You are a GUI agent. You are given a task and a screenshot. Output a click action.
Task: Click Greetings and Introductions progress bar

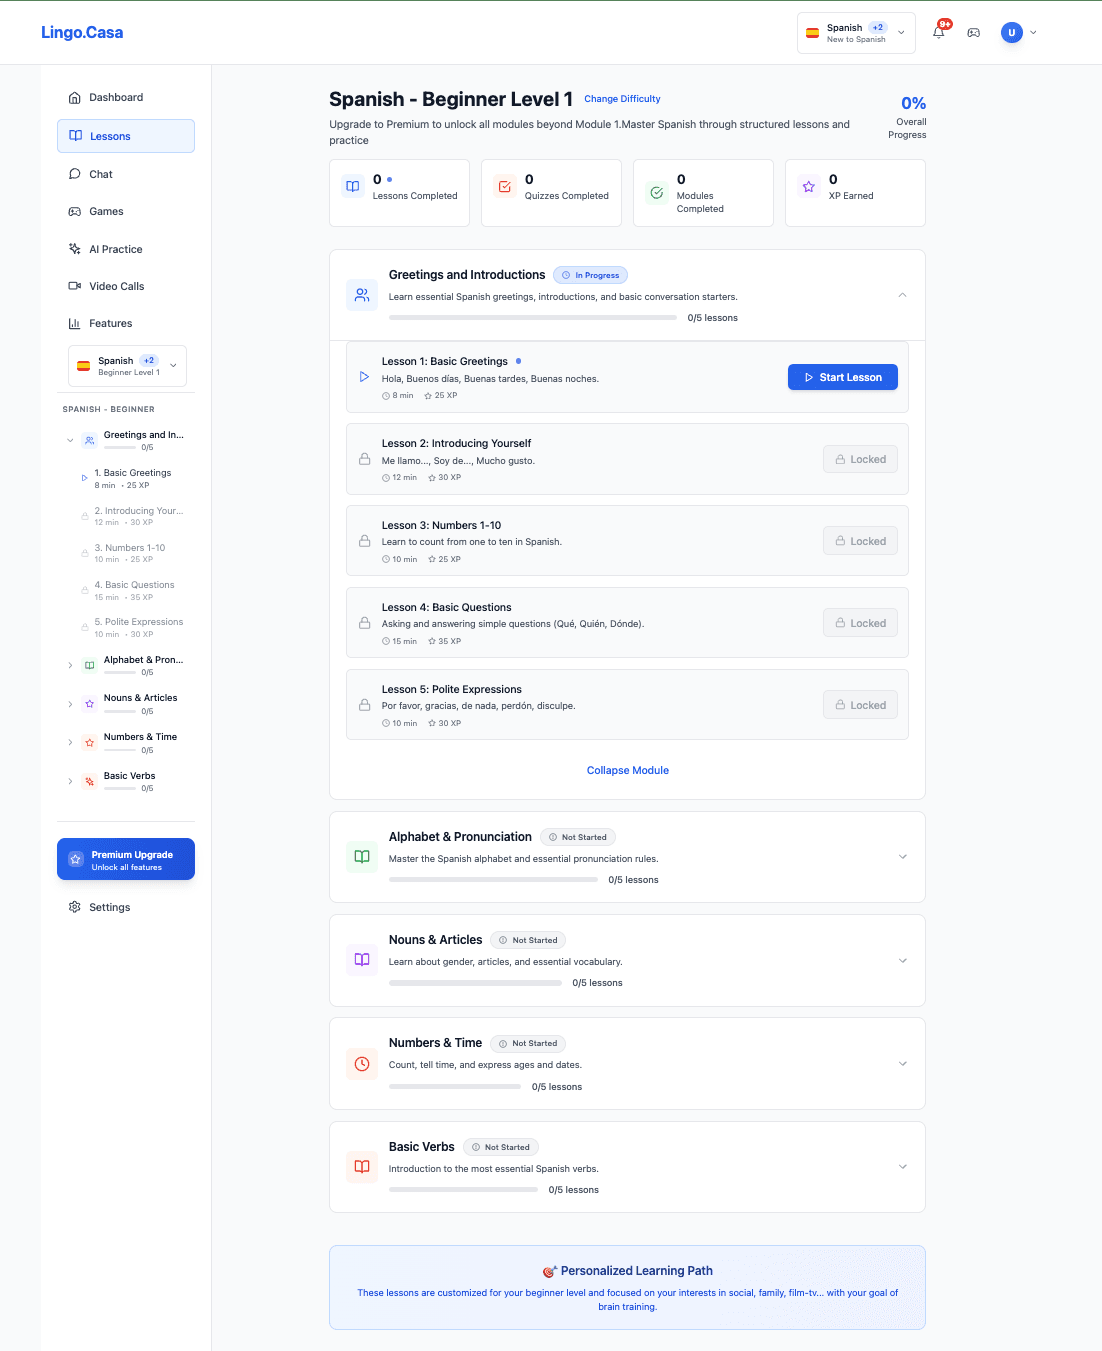point(532,318)
